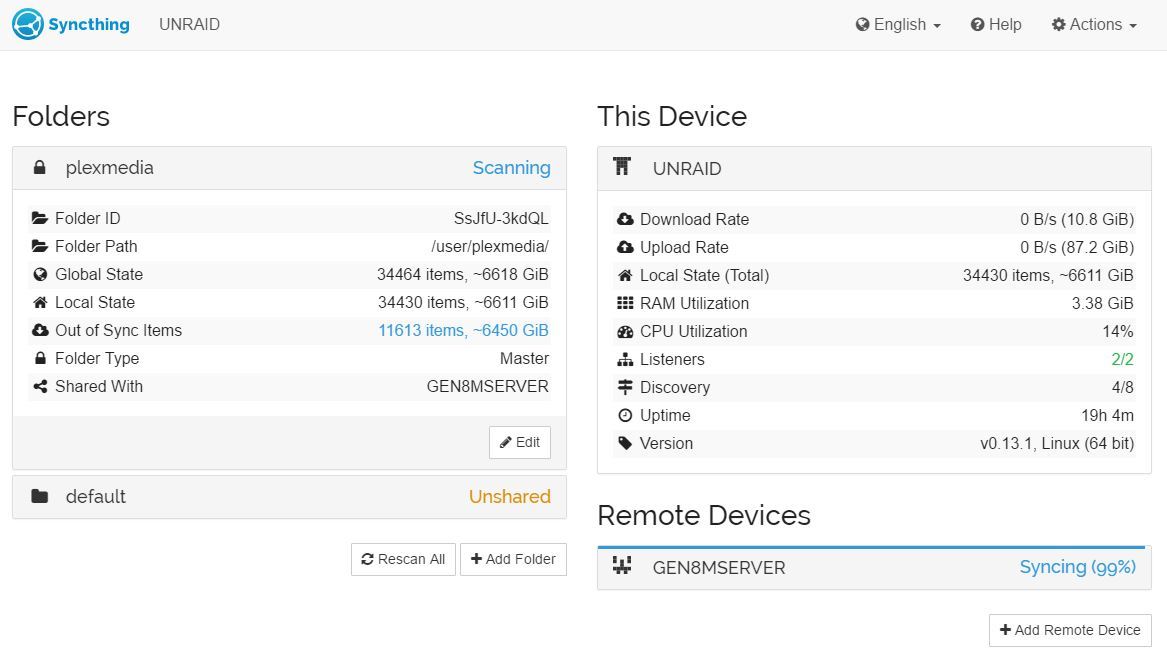
Task: Expand the default folder panel
Action: click(290, 497)
